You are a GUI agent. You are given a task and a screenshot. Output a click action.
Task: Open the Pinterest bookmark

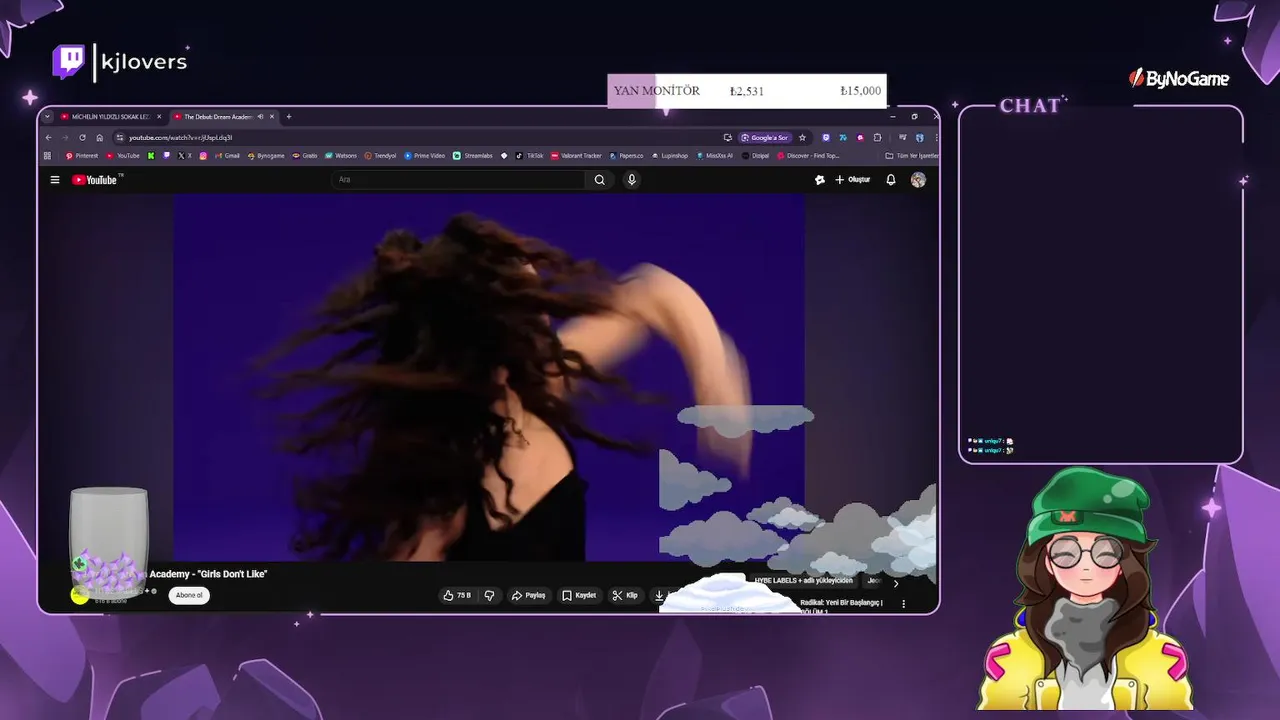click(x=82, y=156)
